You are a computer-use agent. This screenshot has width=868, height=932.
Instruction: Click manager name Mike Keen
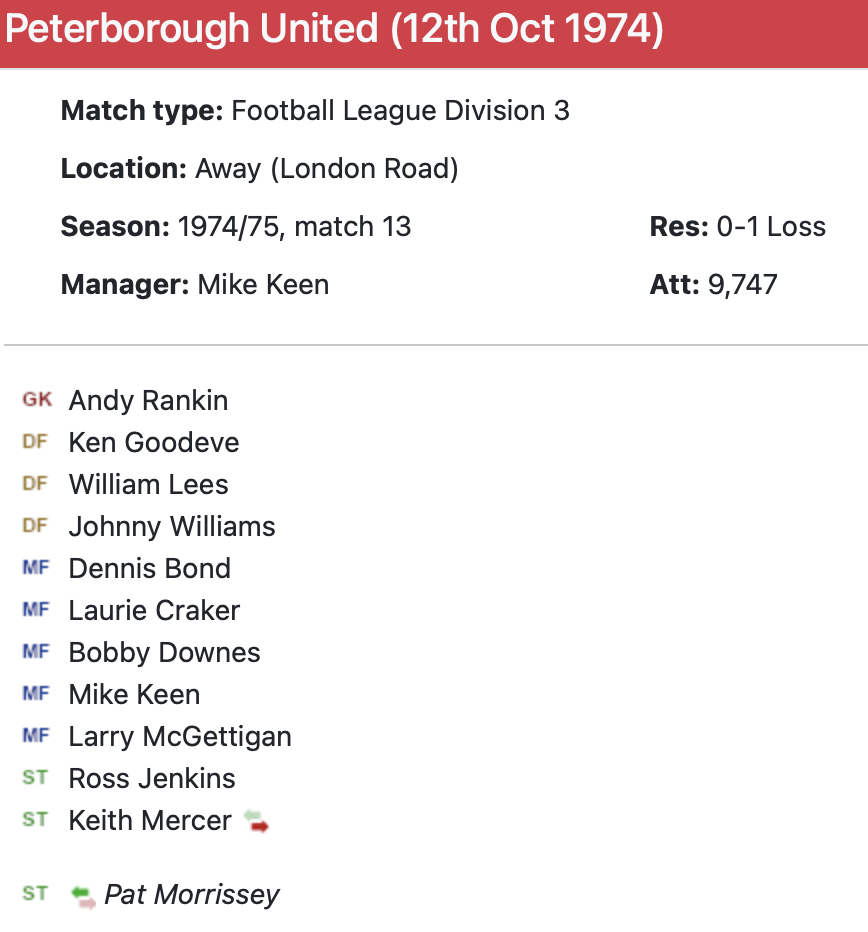pyautogui.click(x=263, y=284)
